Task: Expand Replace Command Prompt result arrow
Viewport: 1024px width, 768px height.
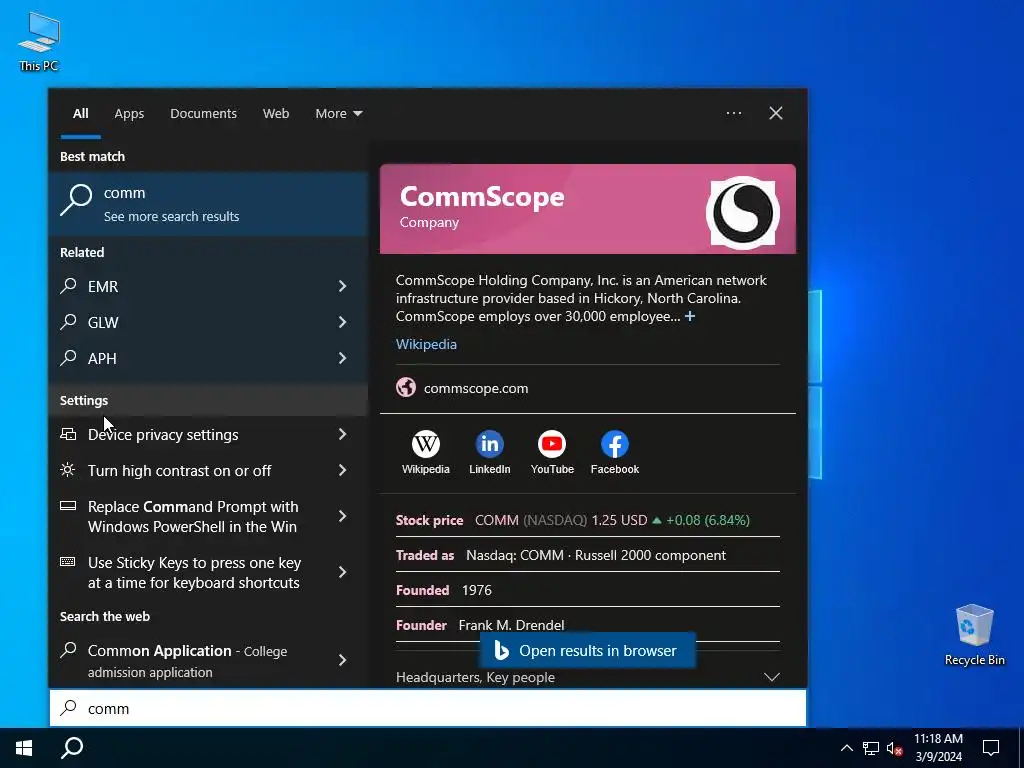Action: [x=342, y=516]
